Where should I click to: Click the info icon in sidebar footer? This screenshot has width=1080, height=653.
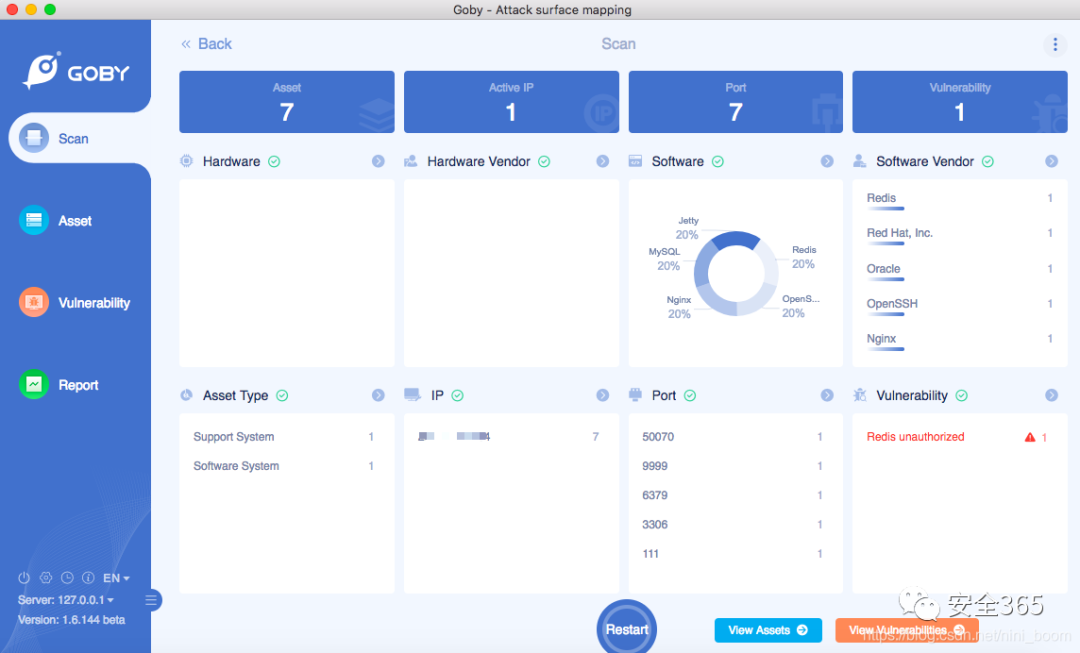point(88,578)
